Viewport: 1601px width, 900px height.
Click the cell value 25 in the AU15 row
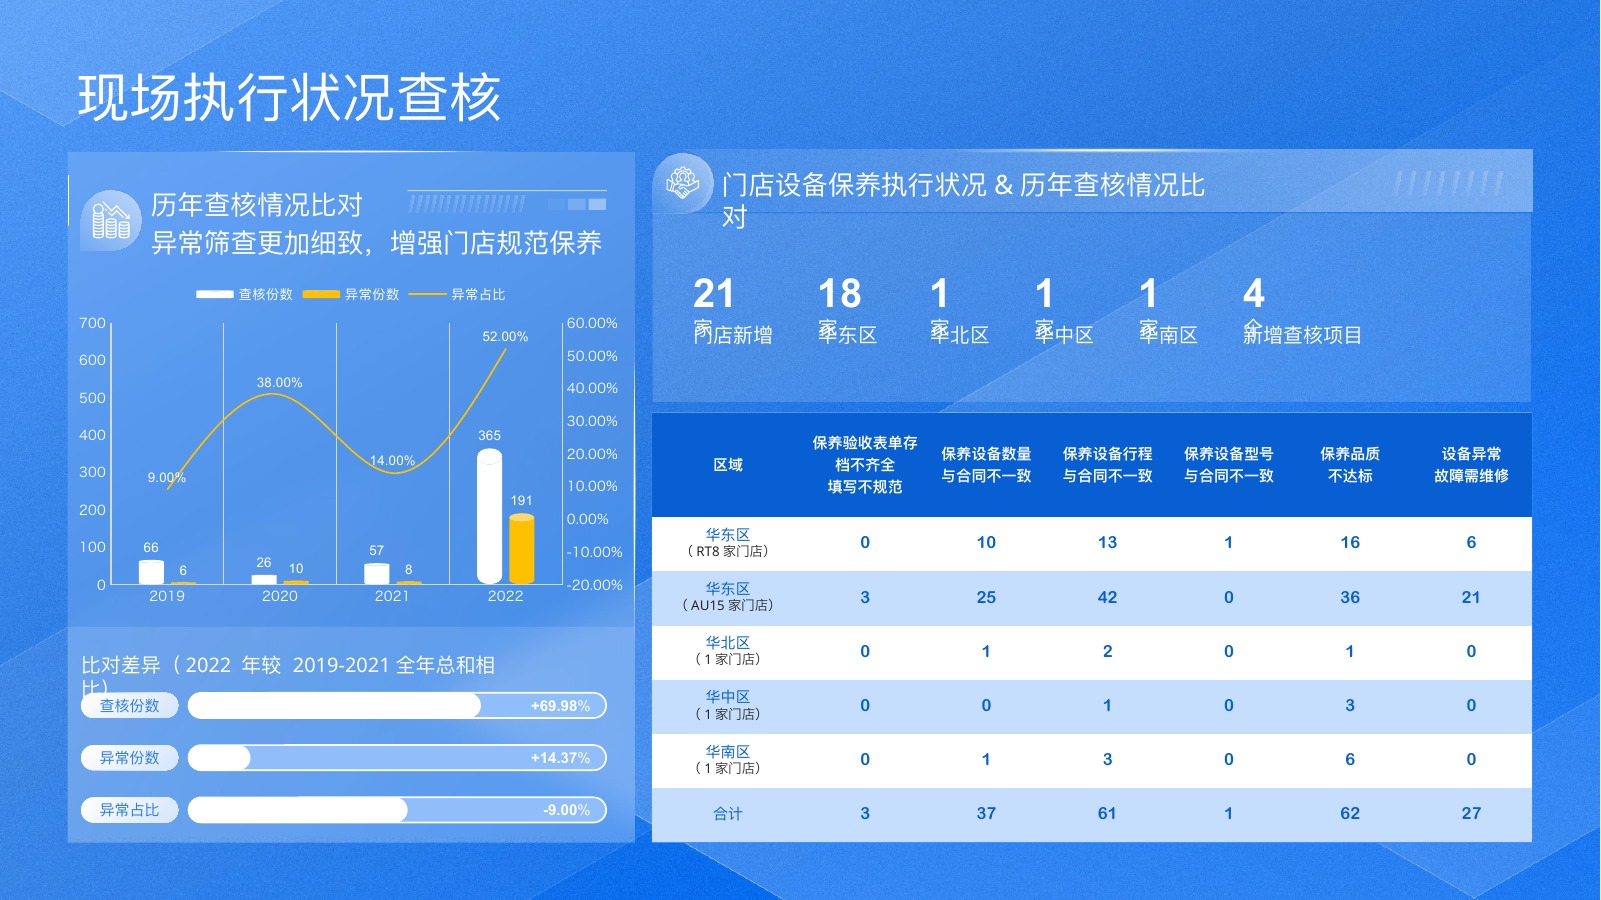click(986, 597)
